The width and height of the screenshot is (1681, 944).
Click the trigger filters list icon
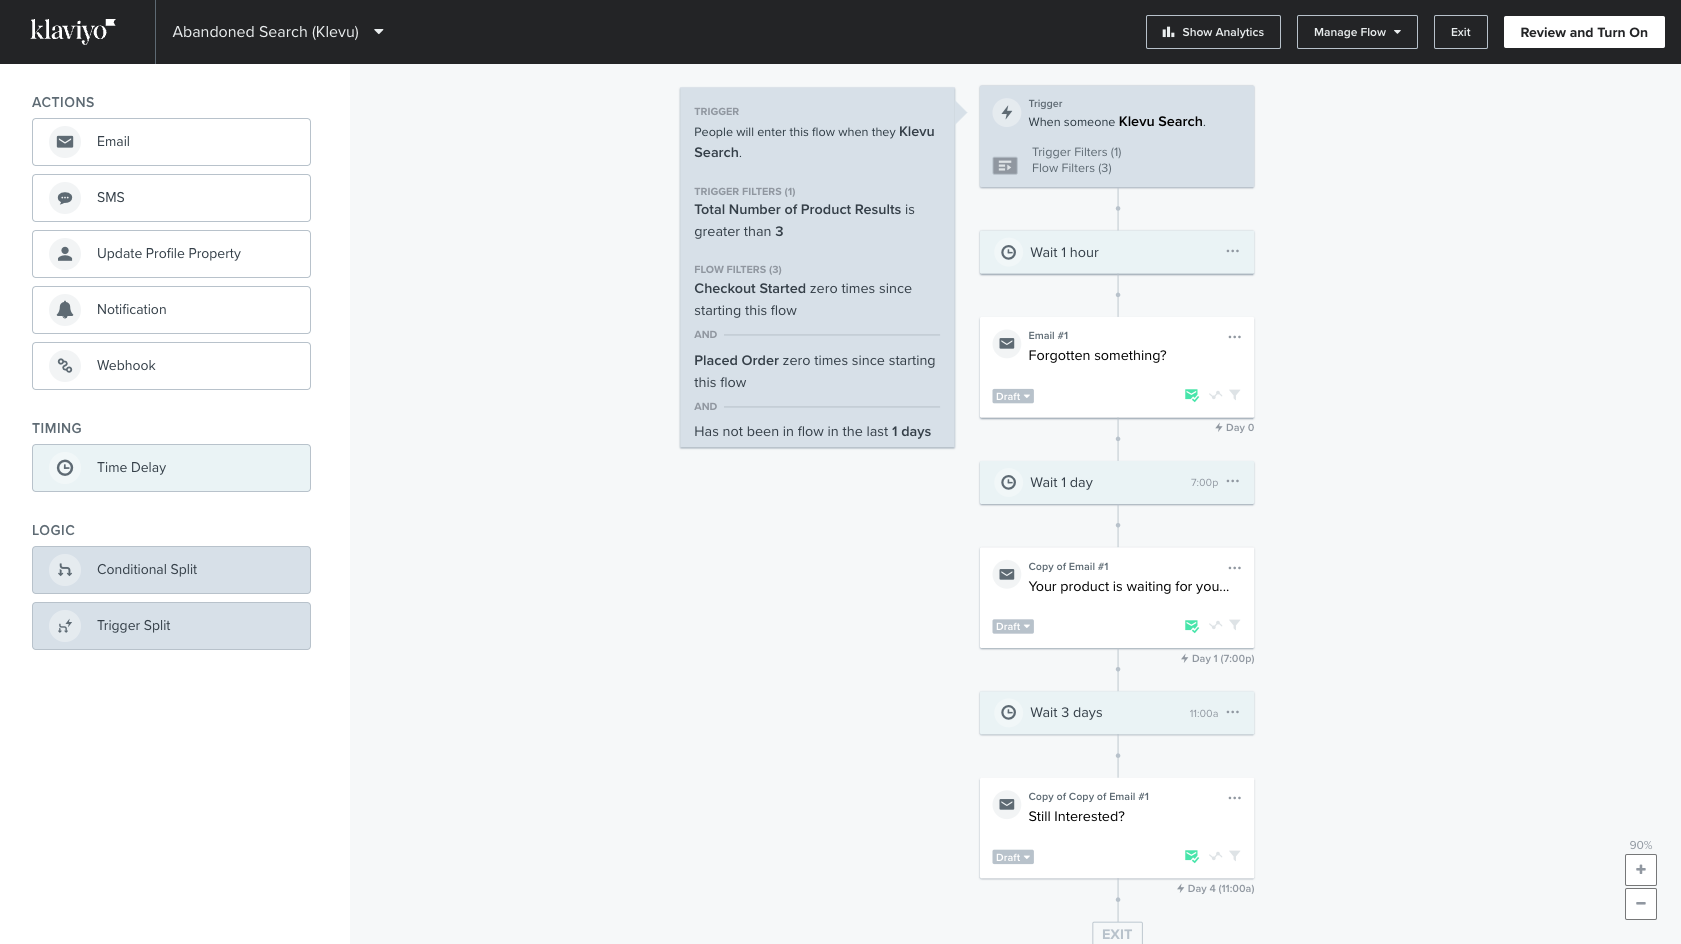[1005, 165]
